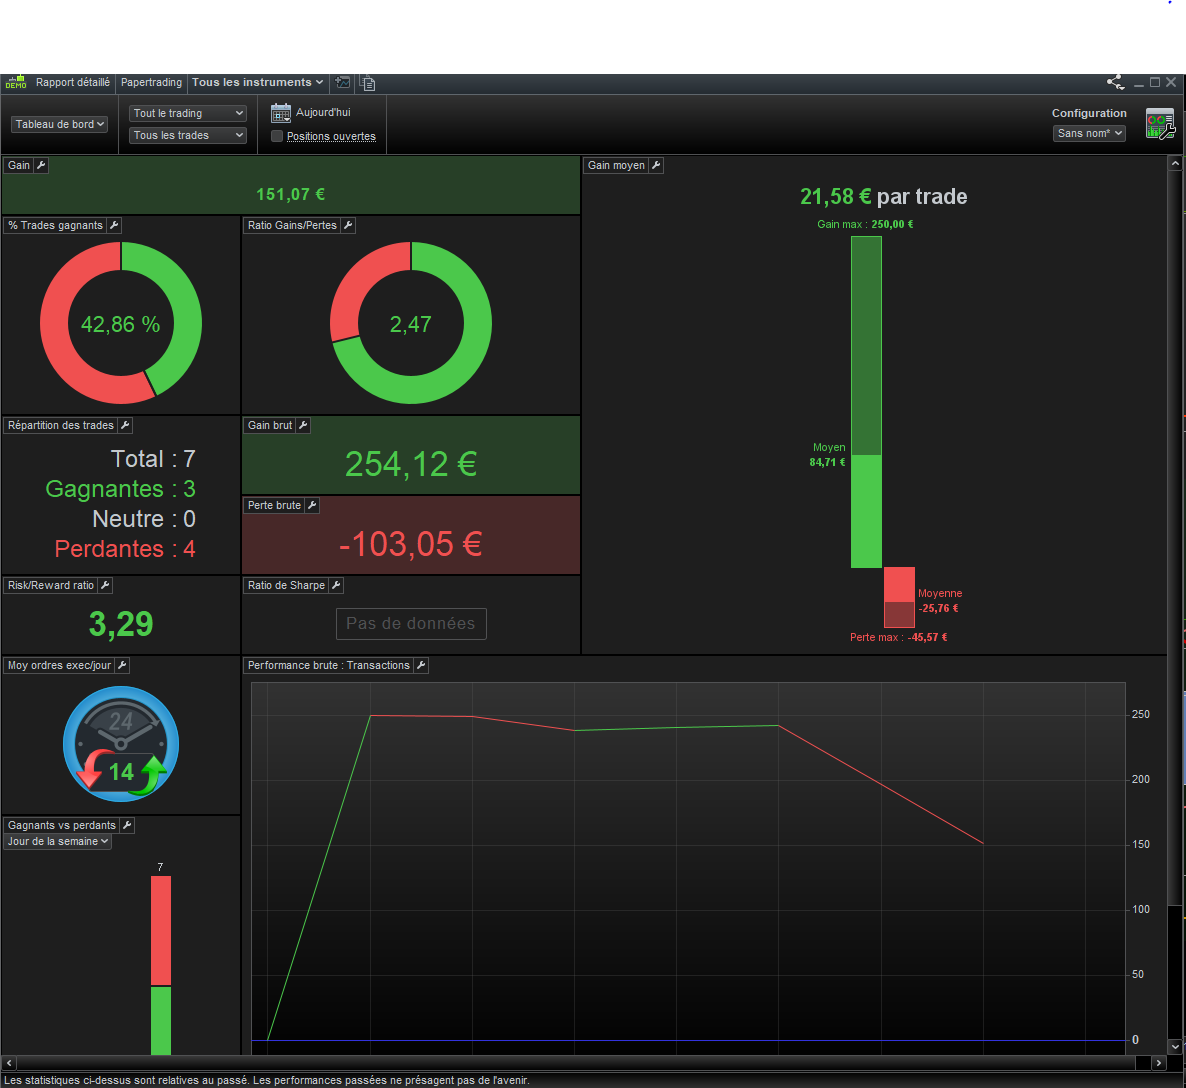The width and height of the screenshot is (1186, 1088).
Task: Click the '21,58 € par trade' text
Action: pos(883,197)
